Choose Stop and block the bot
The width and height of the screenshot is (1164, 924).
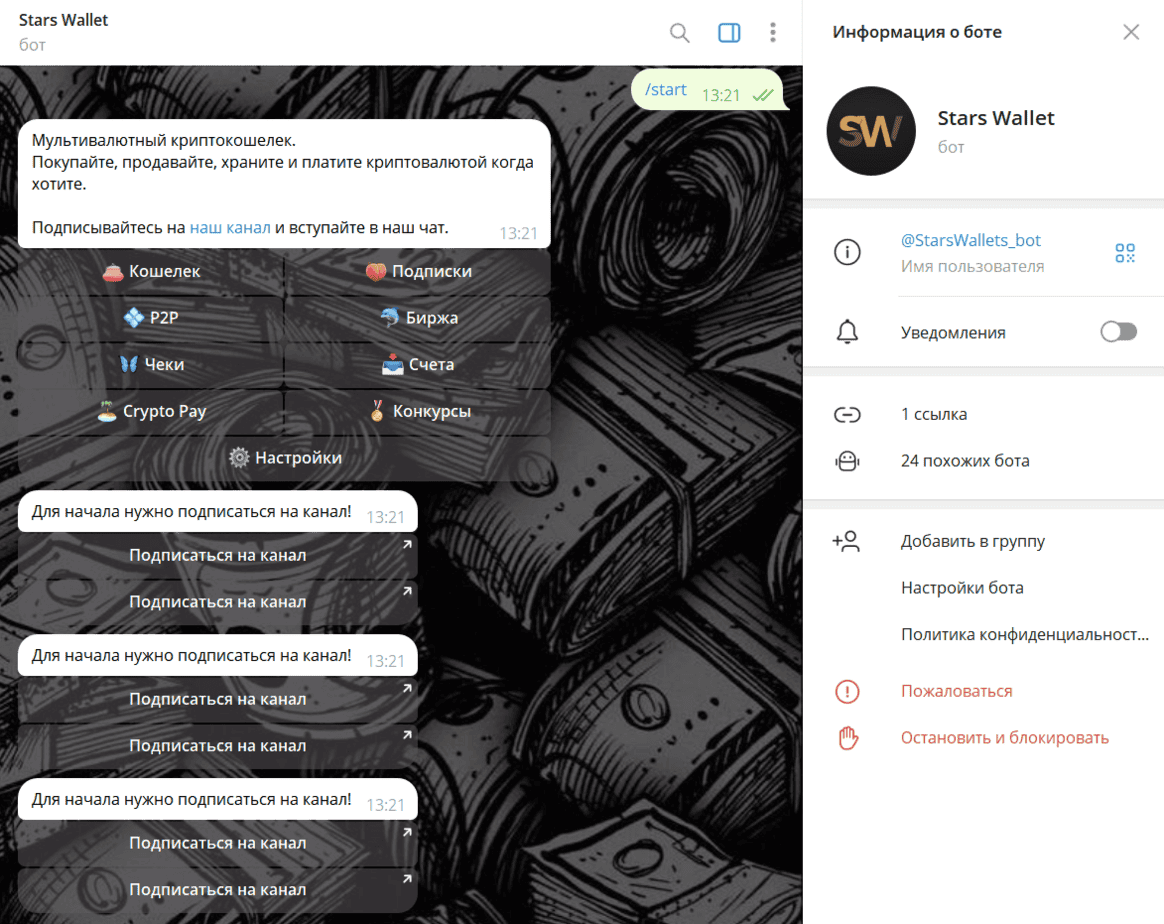(x=1004, y=738)
